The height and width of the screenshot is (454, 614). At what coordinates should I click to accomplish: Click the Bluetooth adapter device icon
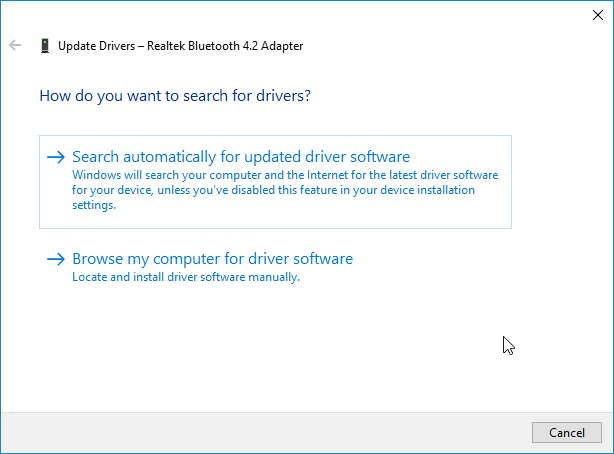[x=45, y=46]
